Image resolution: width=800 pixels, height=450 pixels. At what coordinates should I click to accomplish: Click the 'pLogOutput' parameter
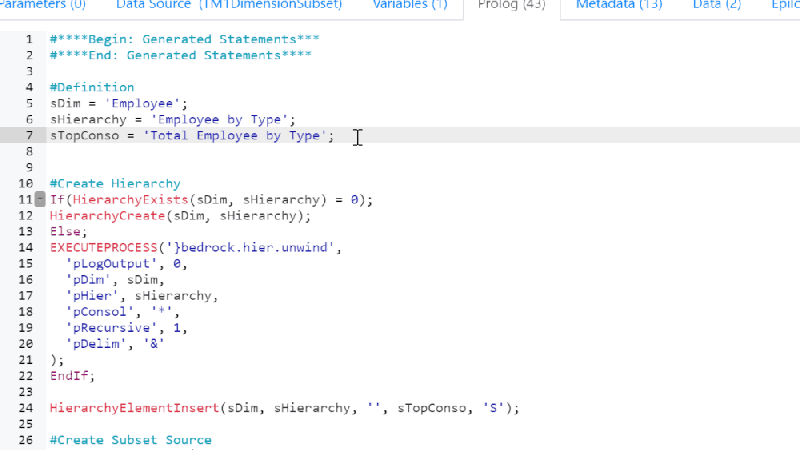[111, 264]
